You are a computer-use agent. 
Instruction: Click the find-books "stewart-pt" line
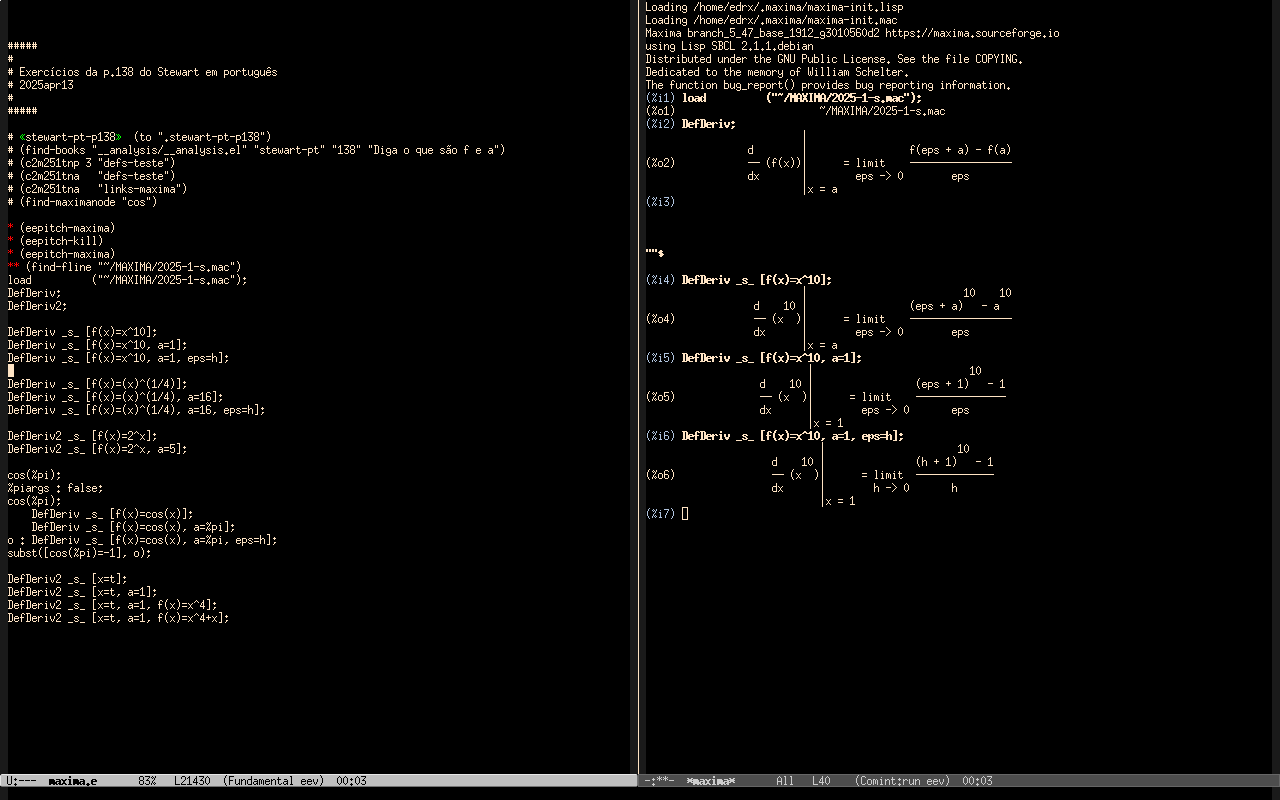click(x=256, y=150)
